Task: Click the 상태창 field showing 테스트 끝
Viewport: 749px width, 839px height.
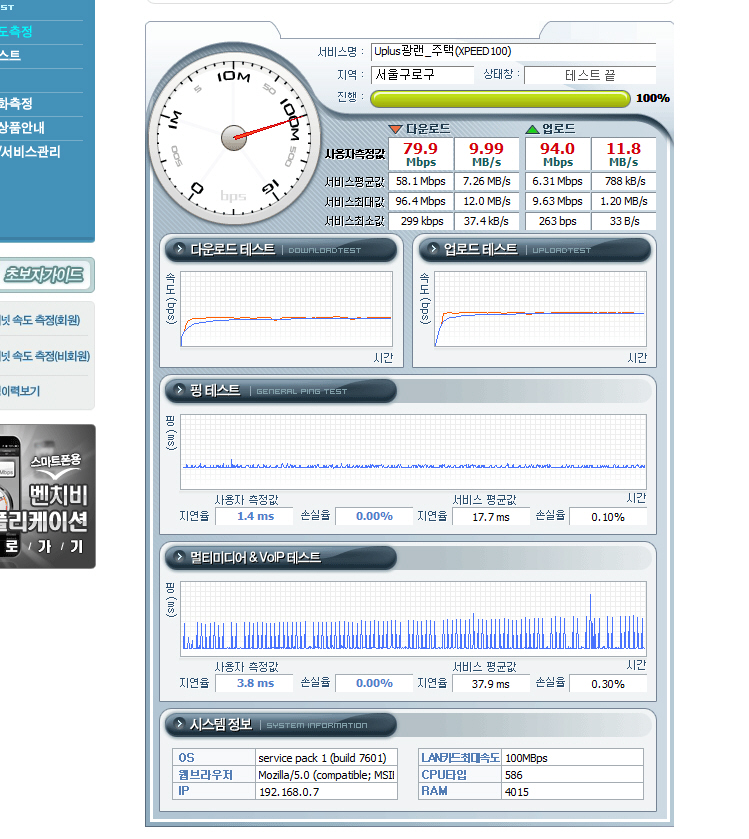Action: [590, 75]
